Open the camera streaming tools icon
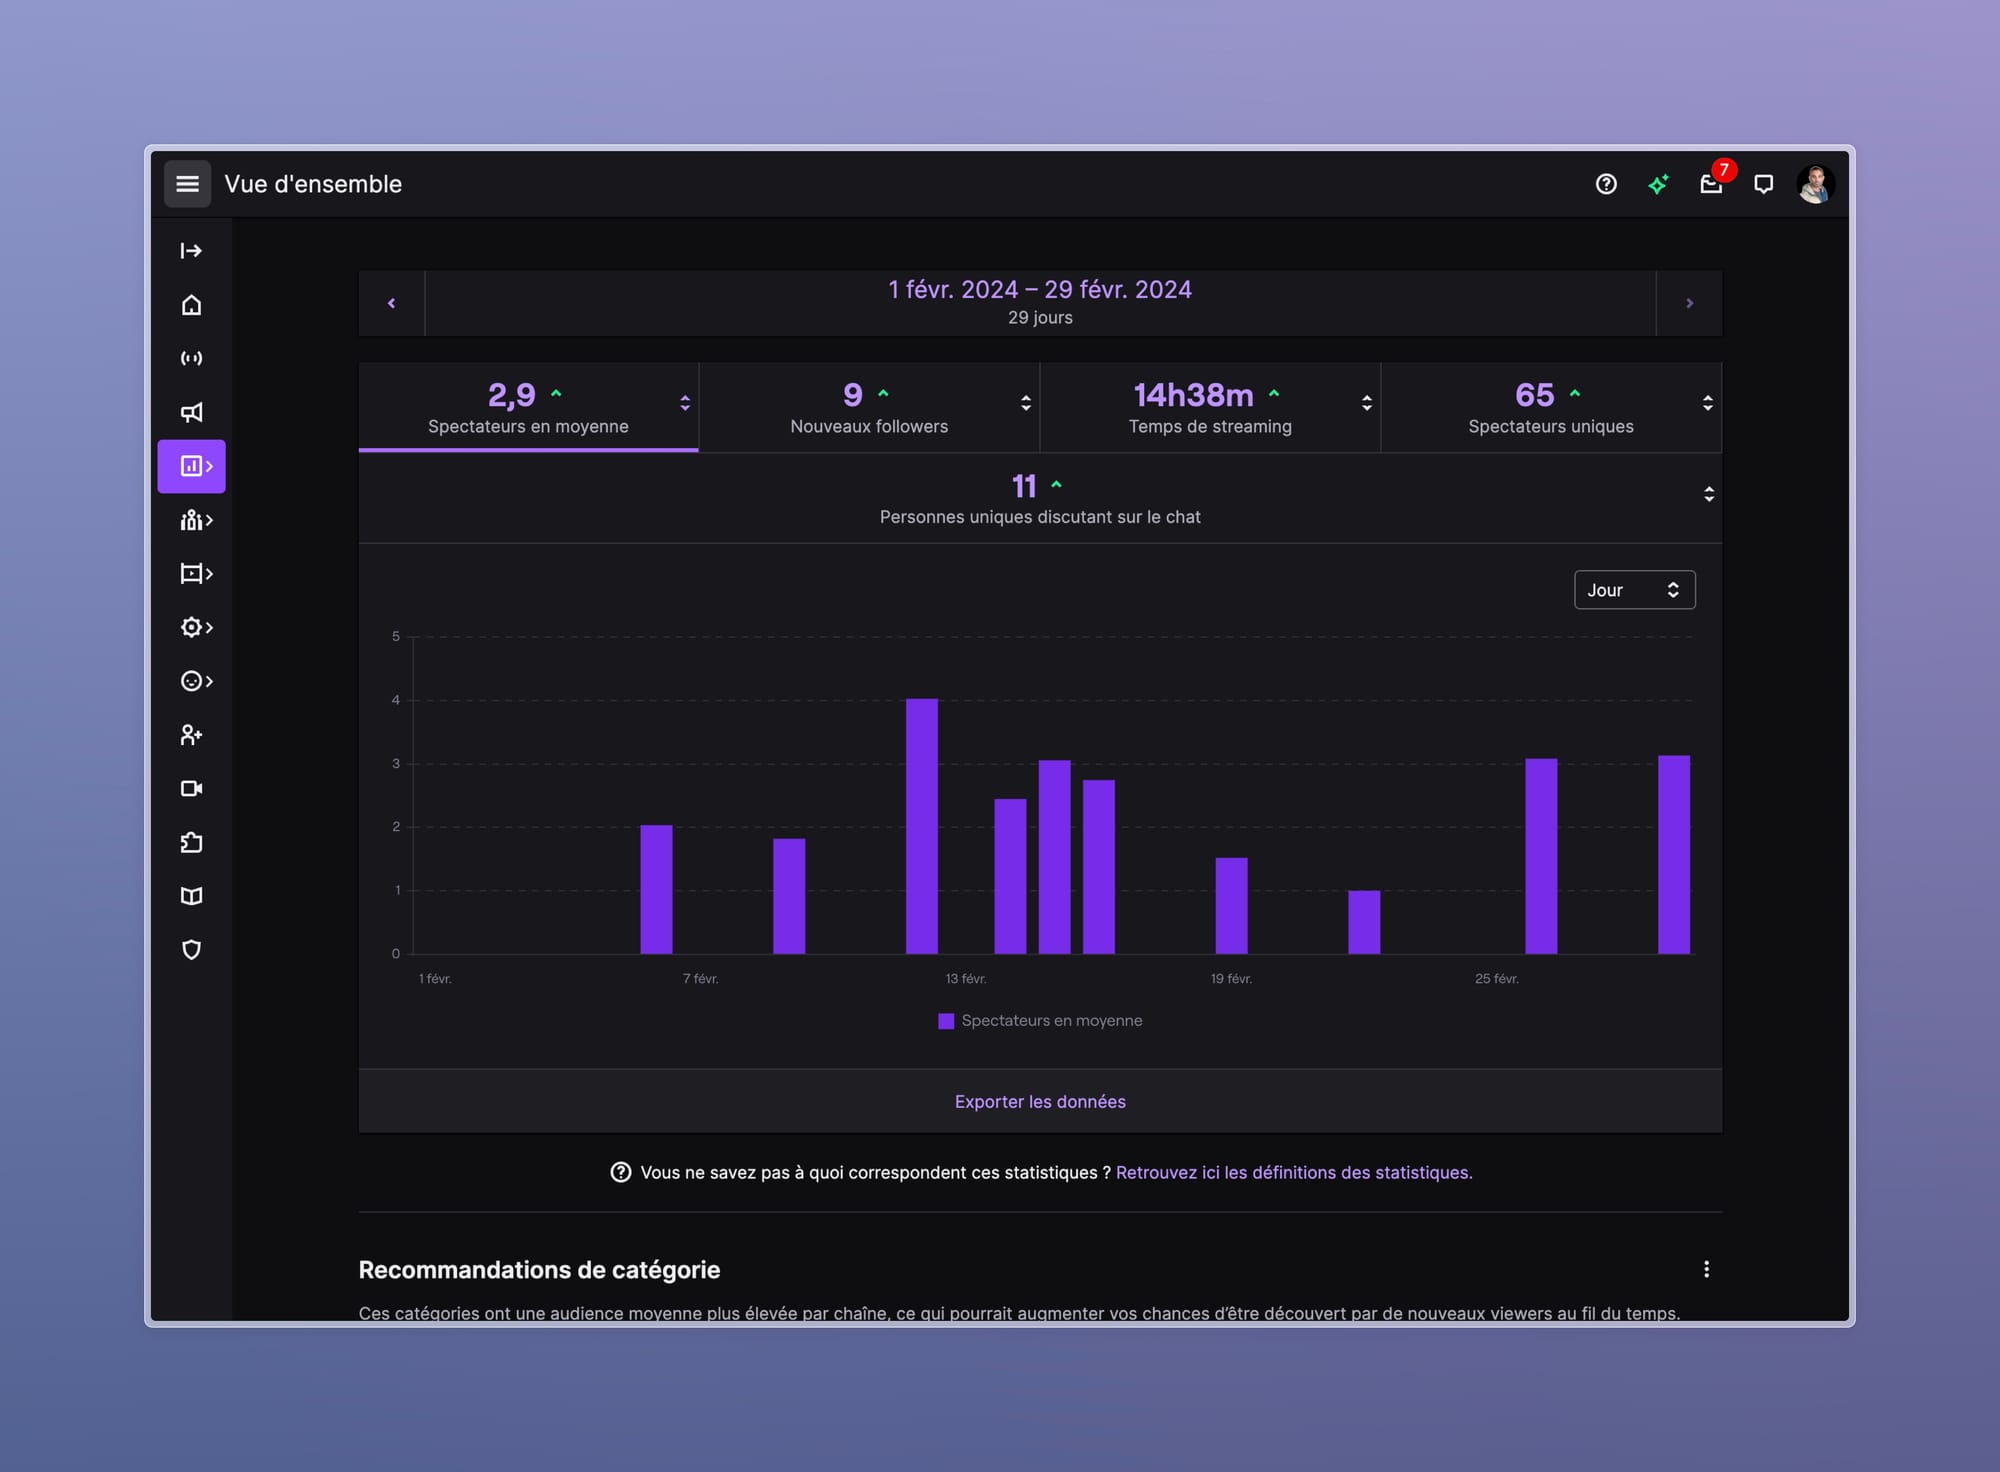2000x1472 pixels. point(191,789)
